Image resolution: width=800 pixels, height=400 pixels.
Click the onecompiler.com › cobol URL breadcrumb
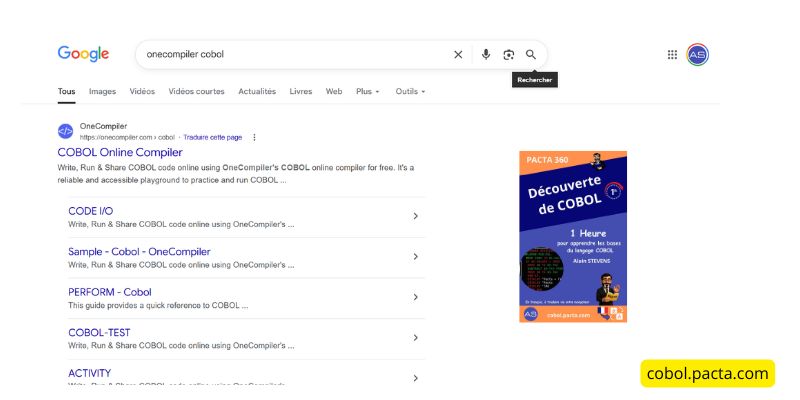click(x=127, y=137)
